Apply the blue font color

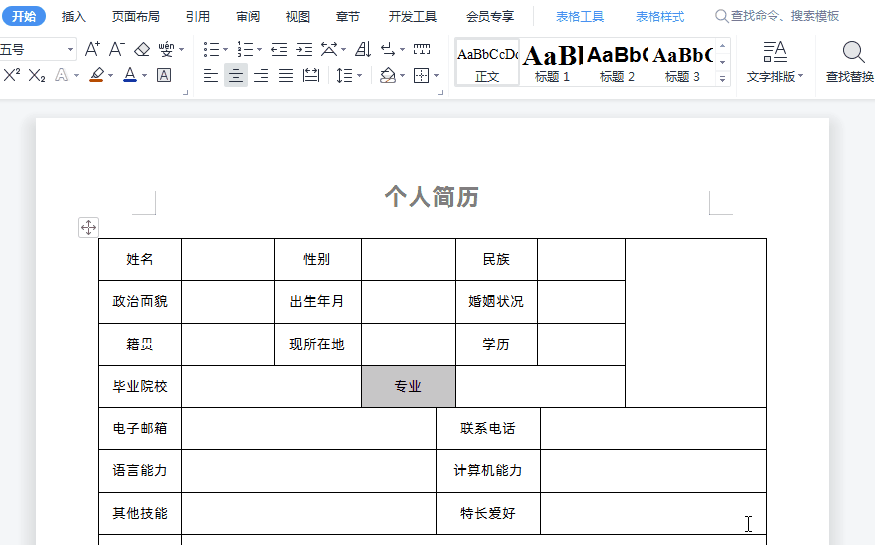coord(129,75)
